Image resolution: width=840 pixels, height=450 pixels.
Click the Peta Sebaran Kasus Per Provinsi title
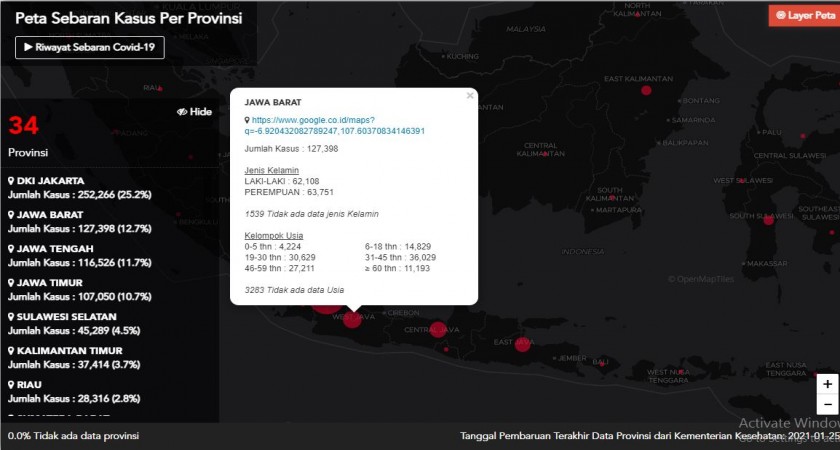point(129,18)
